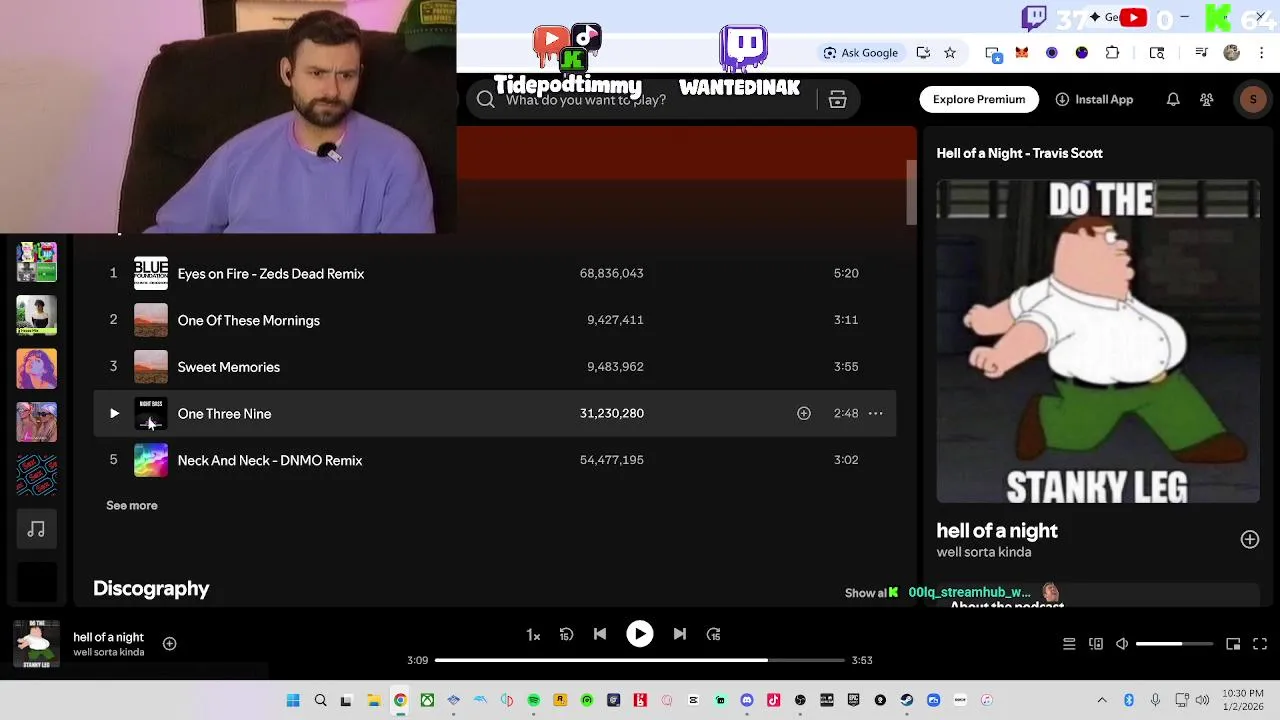
Task: Rewind 15 seconds button
Action: pos(566,634)
